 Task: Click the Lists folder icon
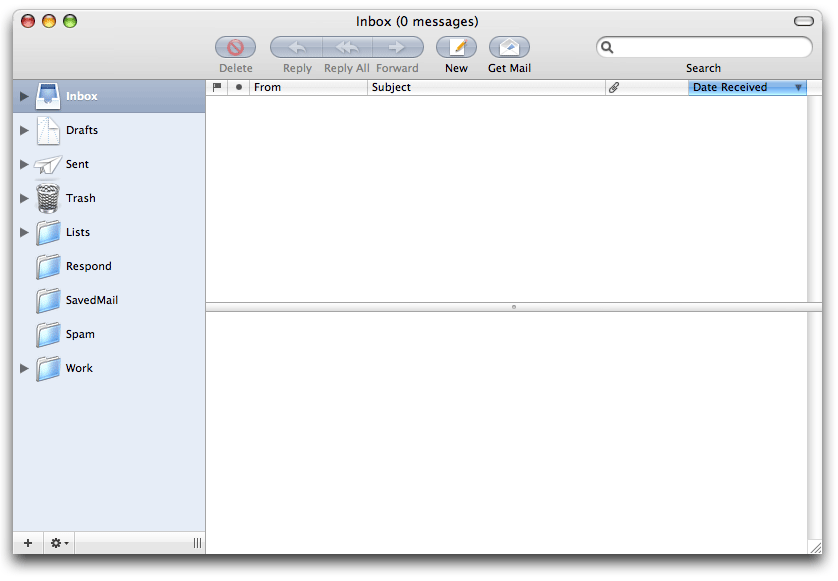pos(48,233)
